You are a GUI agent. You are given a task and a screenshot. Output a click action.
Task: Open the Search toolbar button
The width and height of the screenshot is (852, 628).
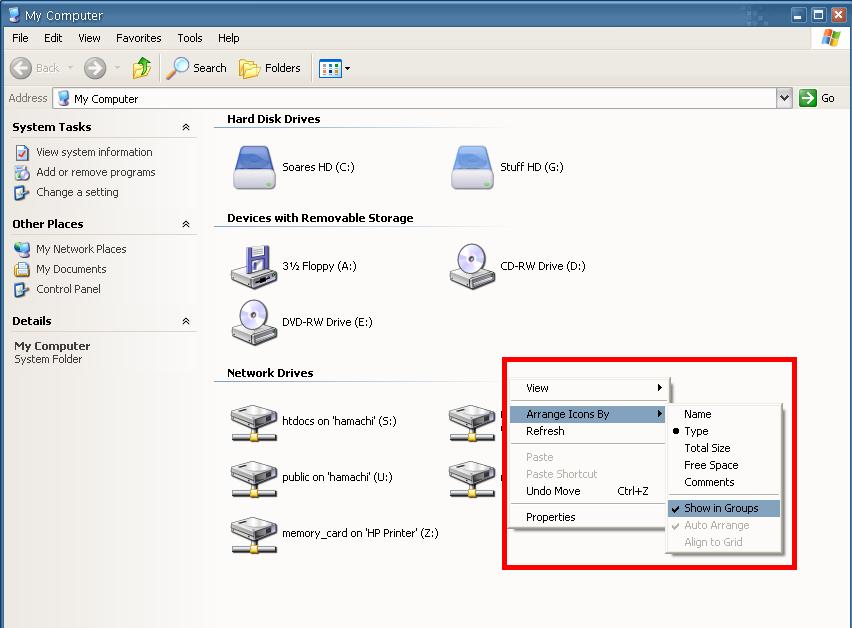196,68
